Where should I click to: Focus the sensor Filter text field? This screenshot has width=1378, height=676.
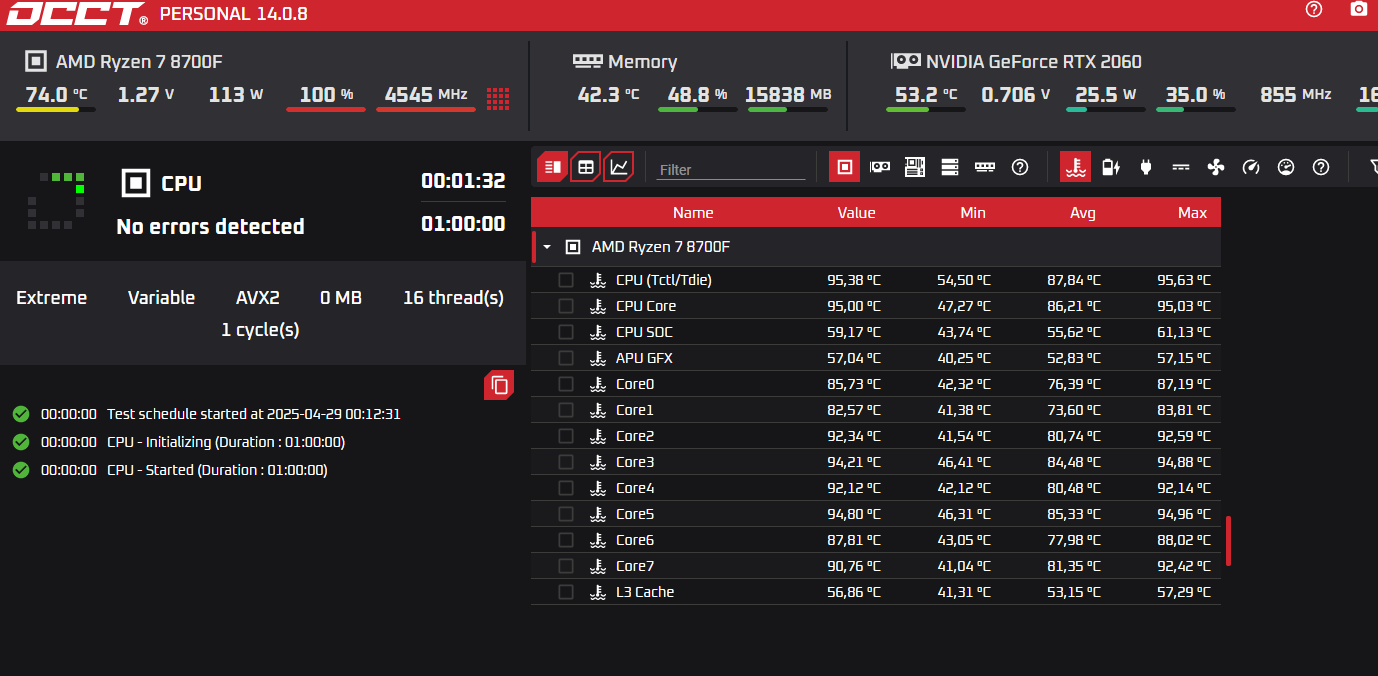731,169
